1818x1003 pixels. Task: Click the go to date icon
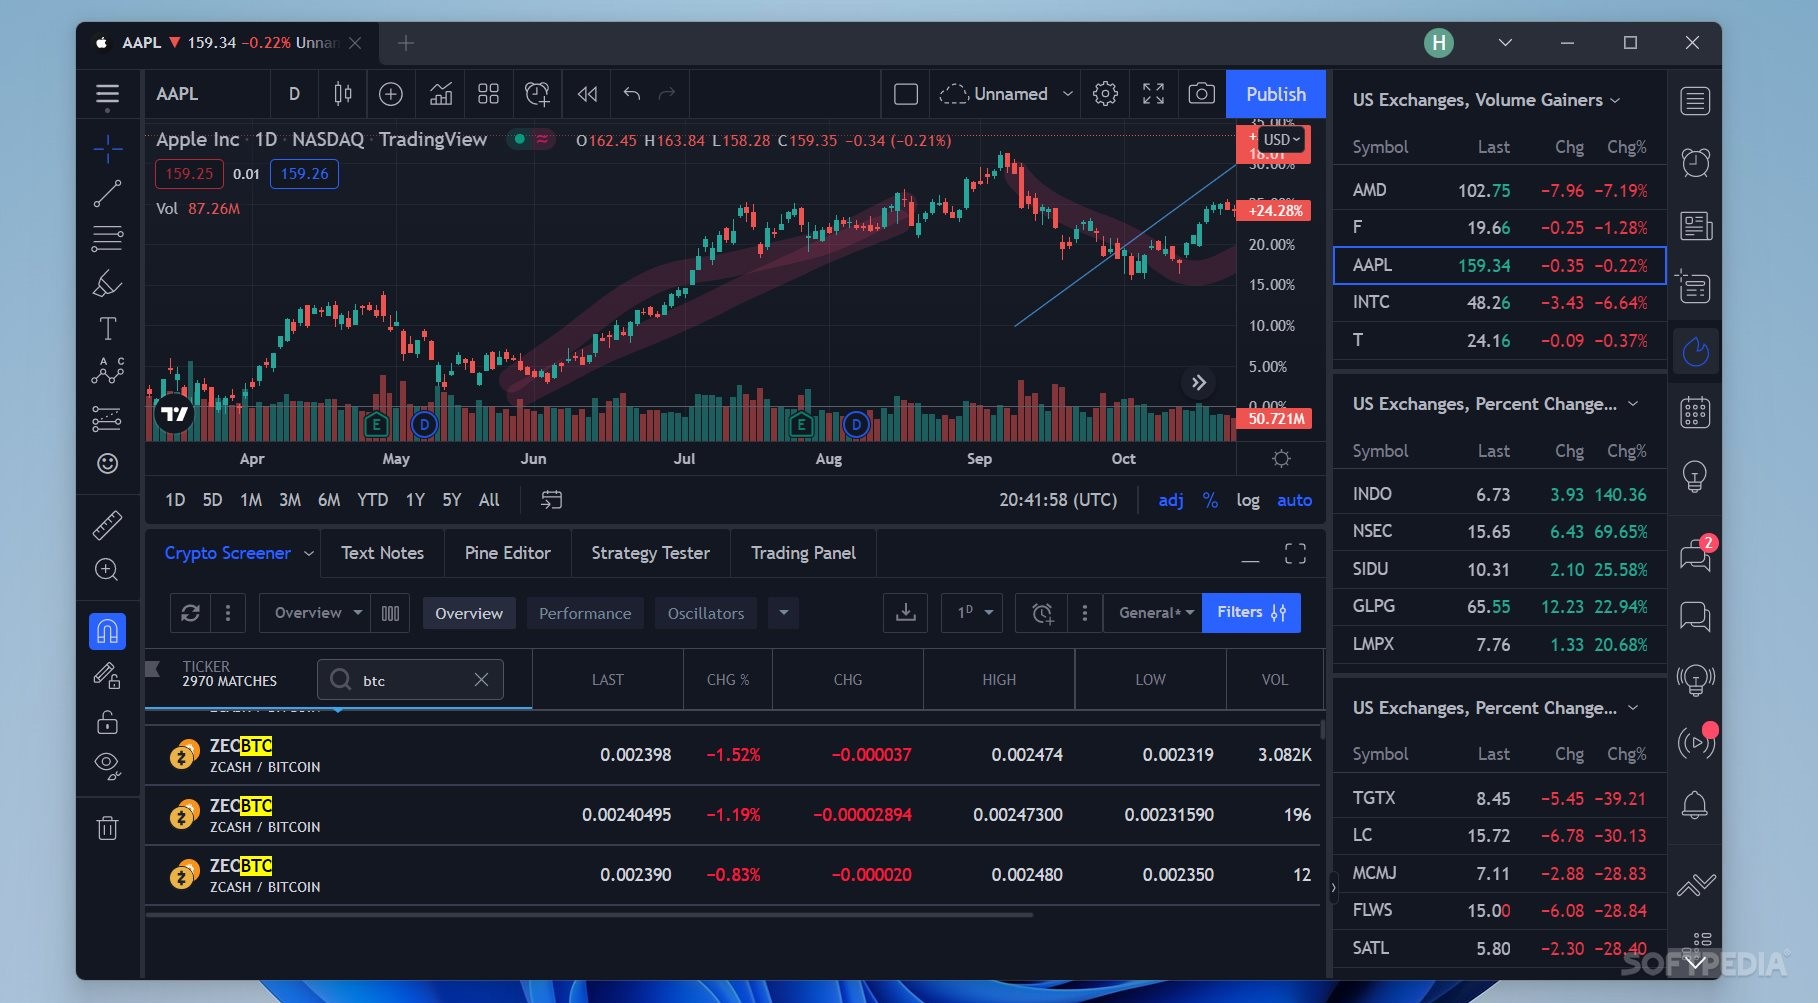[x=551, y=500]
